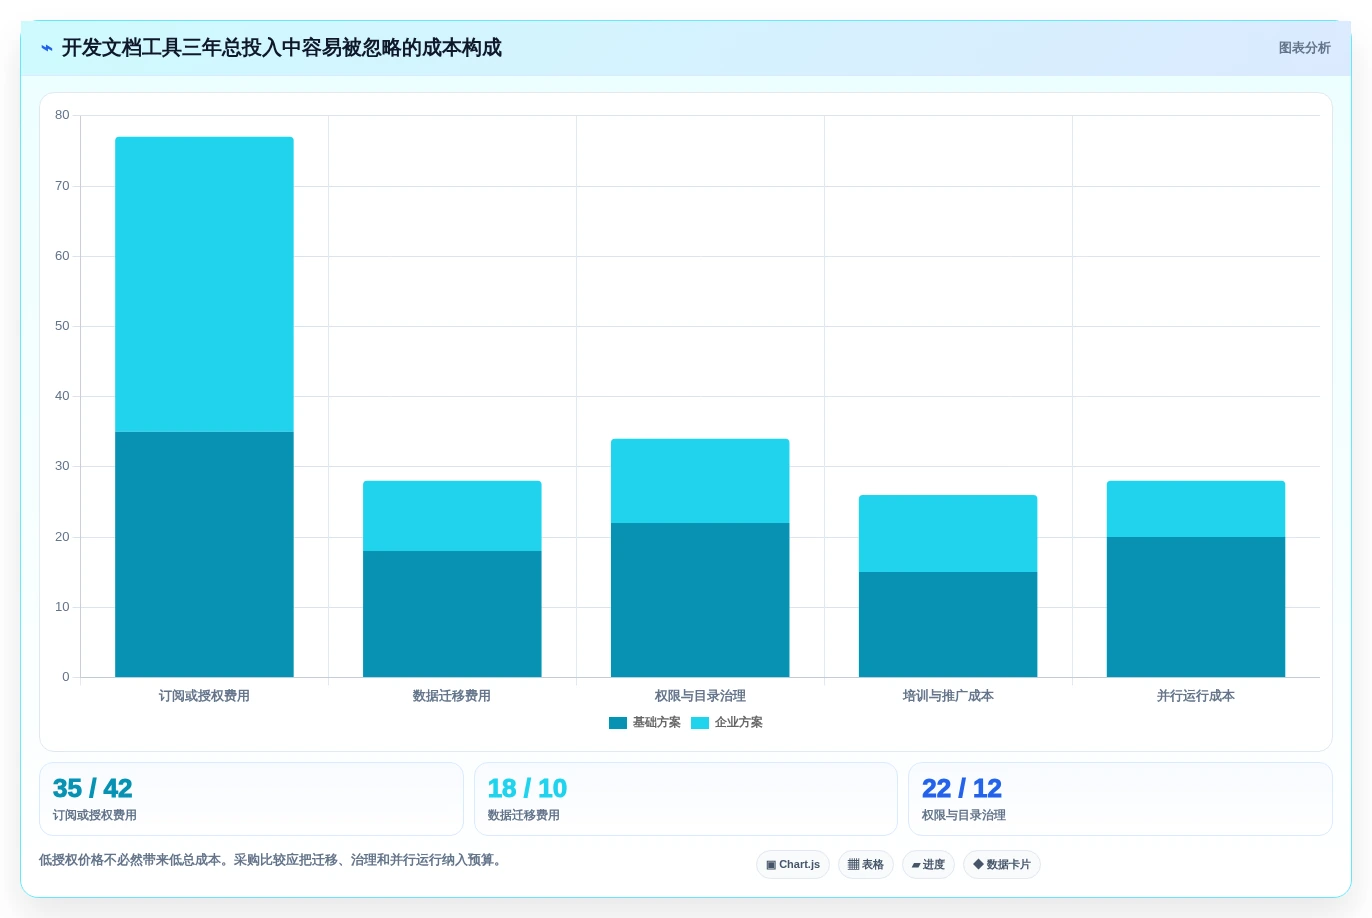
Task: Select the 数据卡片 tag chip
Action: 1002,864
